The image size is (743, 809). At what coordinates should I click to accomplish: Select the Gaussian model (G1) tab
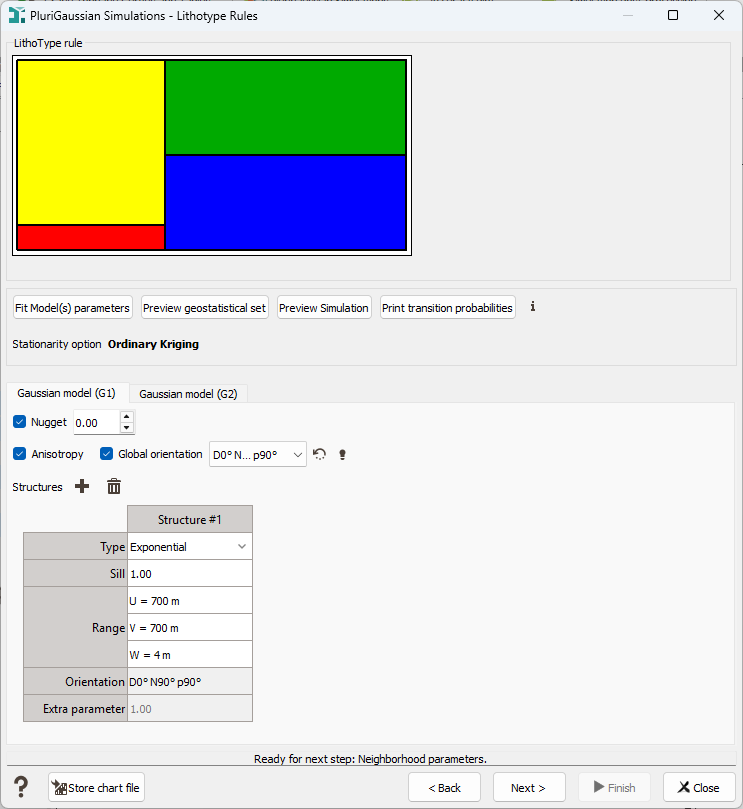pyautogui.click(x=66, y=394)
